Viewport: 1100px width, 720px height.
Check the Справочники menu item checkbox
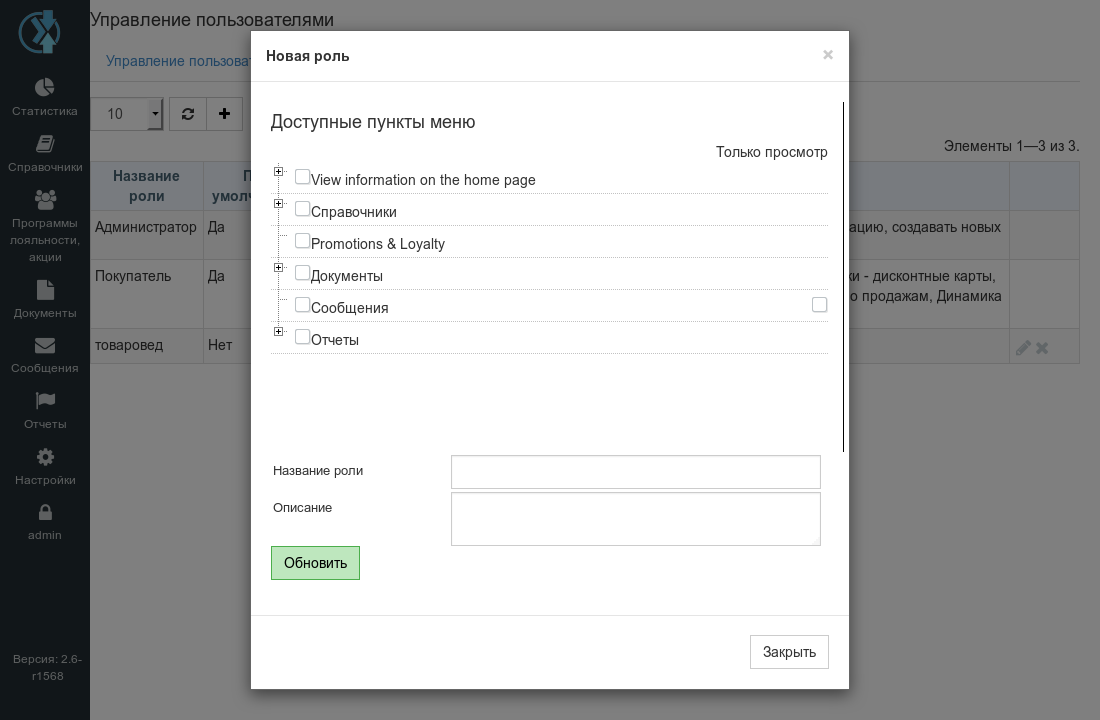(x=302, y=209)
